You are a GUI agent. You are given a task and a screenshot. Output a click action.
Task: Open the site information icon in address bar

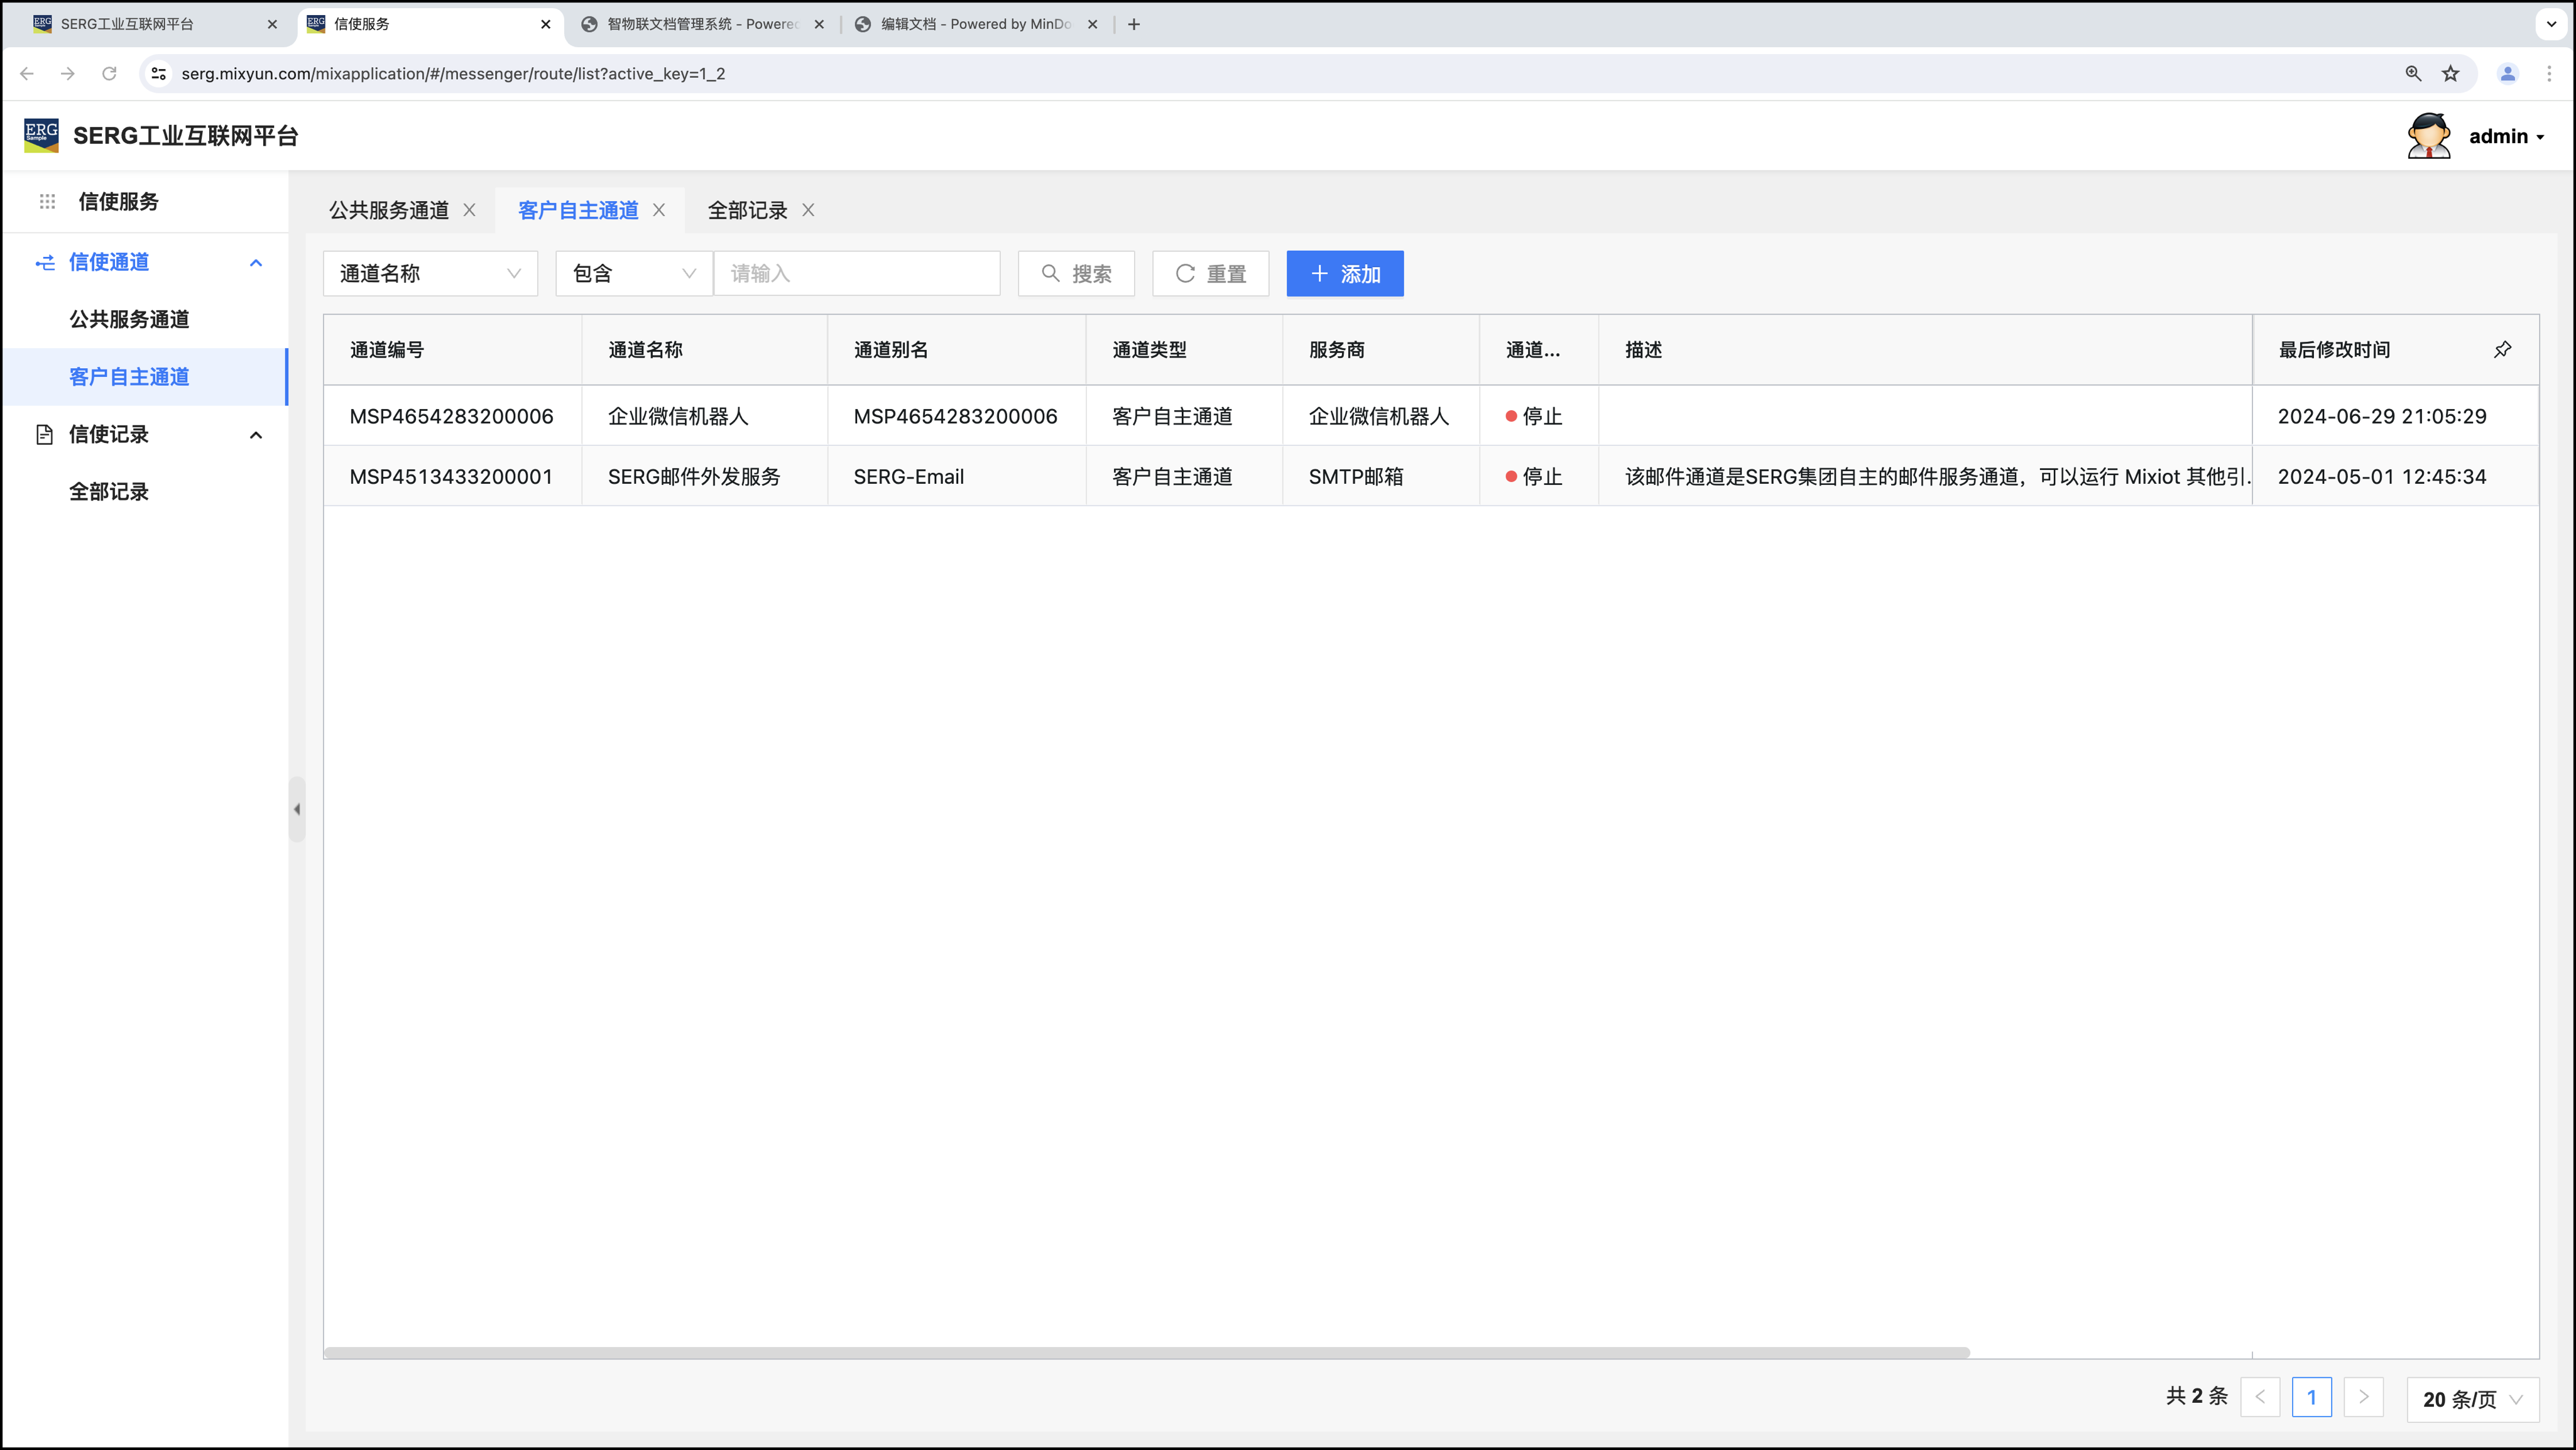coord(158,74)
